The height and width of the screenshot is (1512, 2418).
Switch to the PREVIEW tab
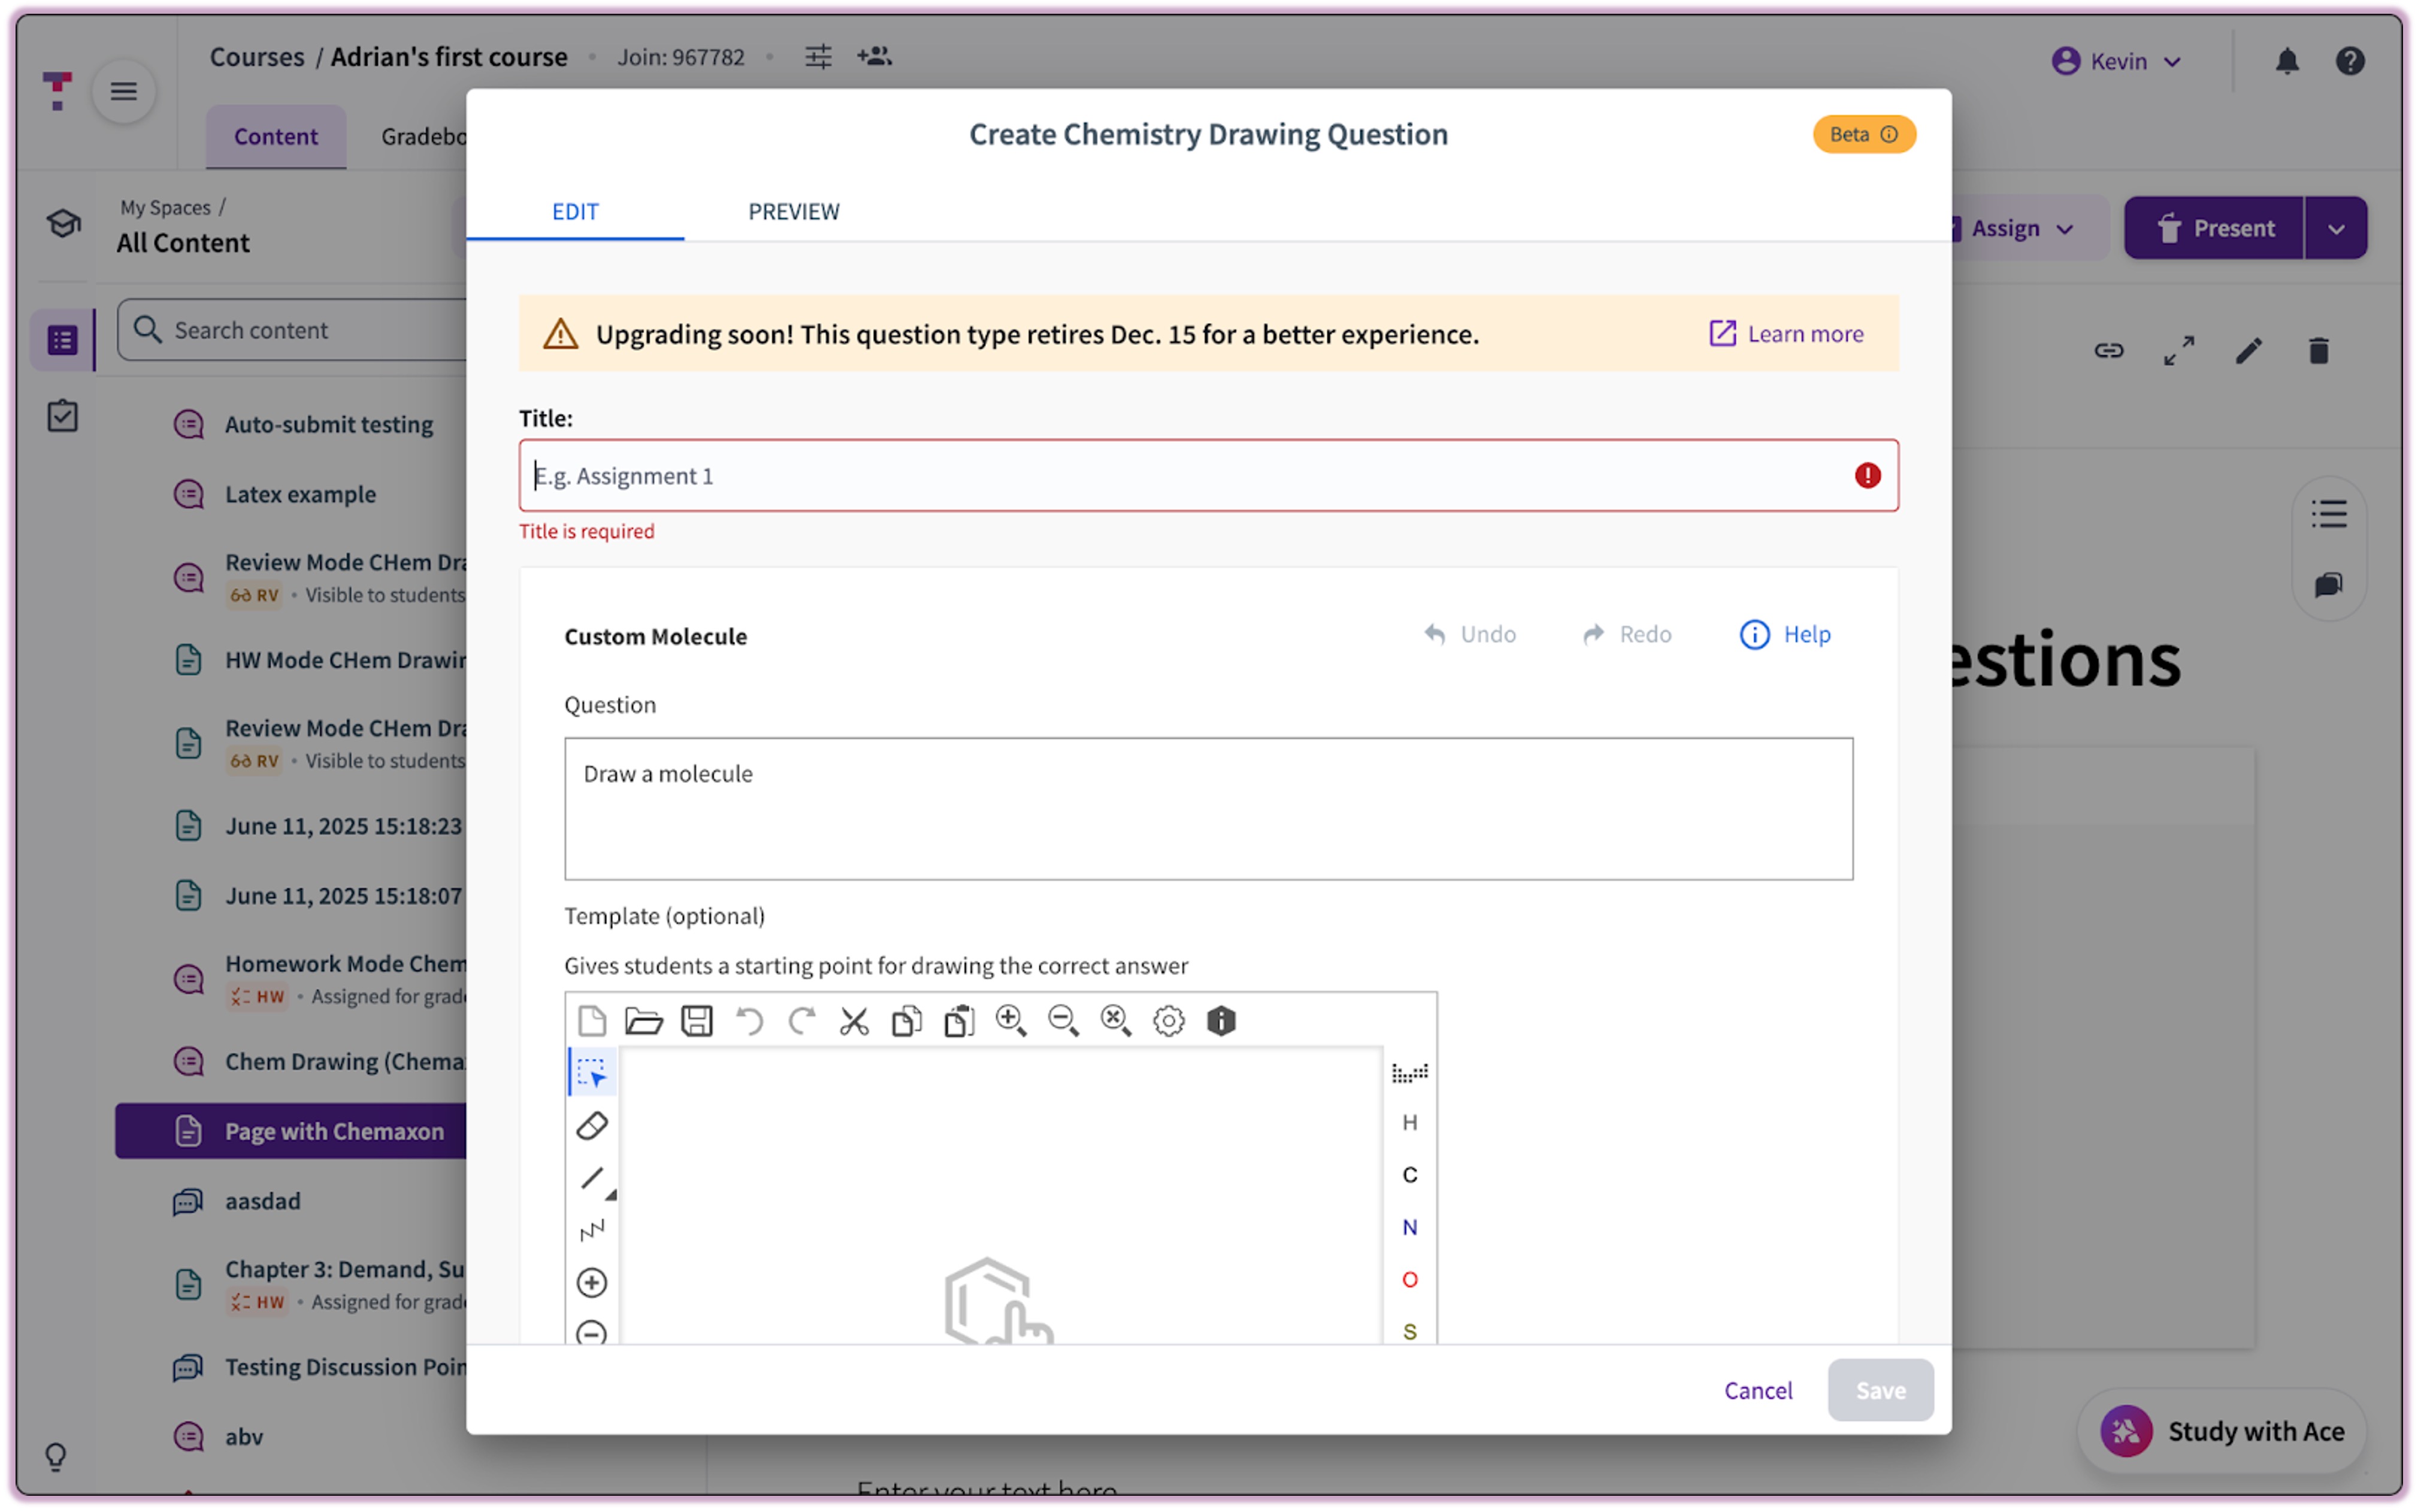794,211
